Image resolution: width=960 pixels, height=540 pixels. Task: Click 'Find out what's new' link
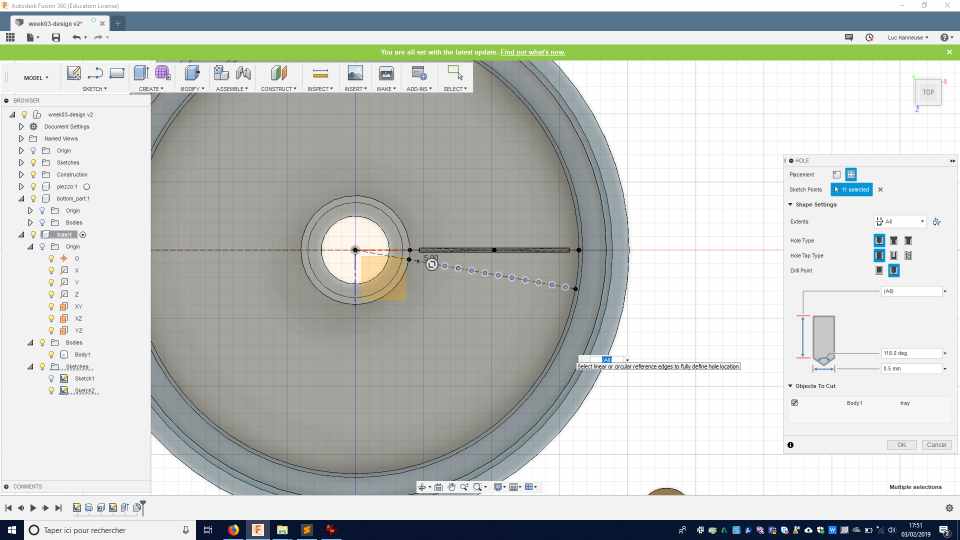[533, 52]
